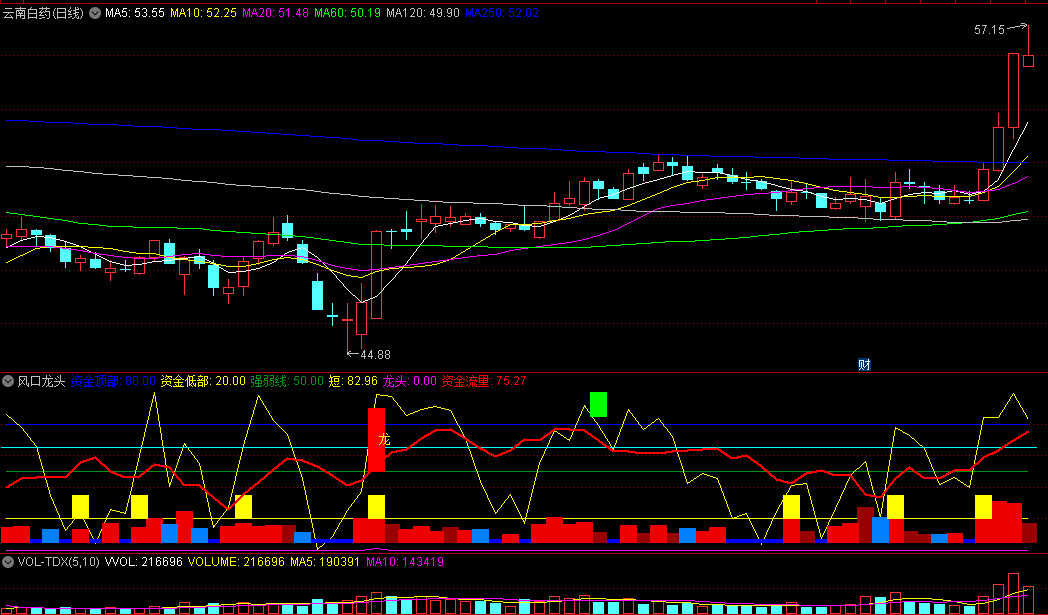Viewport: 1048px width, 615px height.
Task: Click the 云南白药(日线) chart title
Action: [x=43, y=13]
